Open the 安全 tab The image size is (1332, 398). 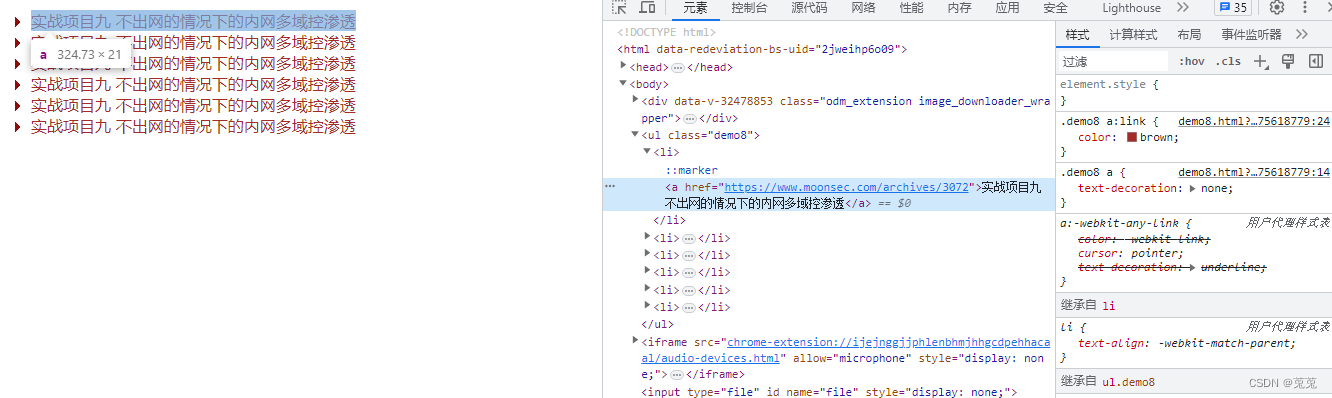[x=1055, y=8]
